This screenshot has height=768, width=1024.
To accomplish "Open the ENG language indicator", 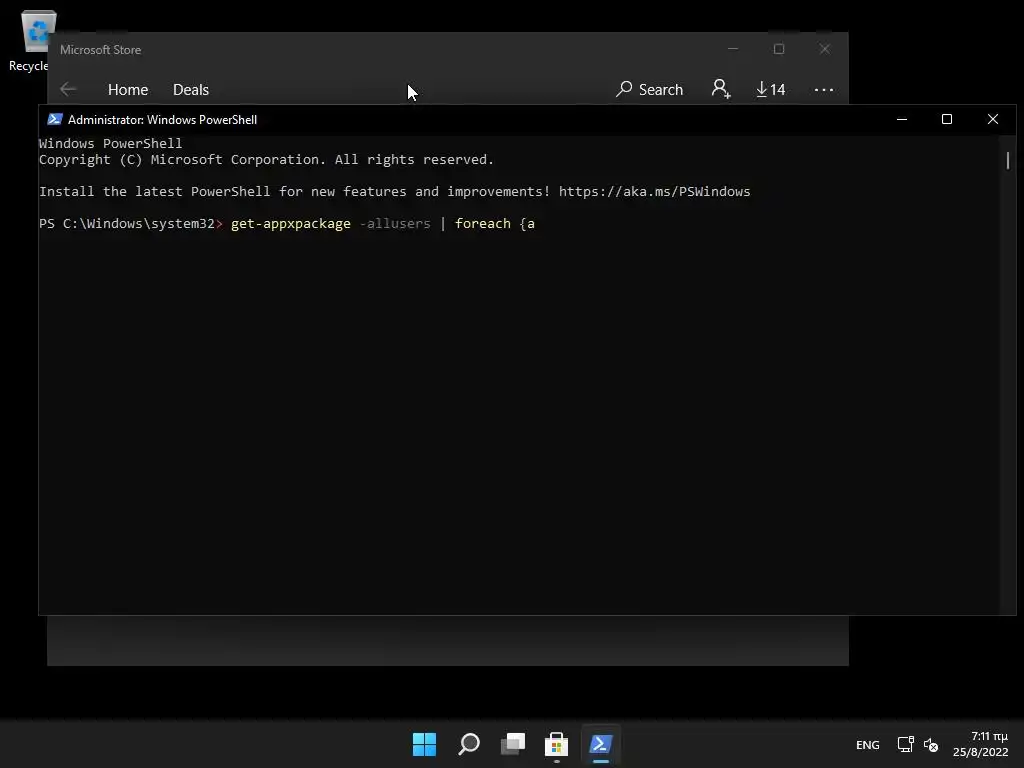I will [x=867, y=745].
